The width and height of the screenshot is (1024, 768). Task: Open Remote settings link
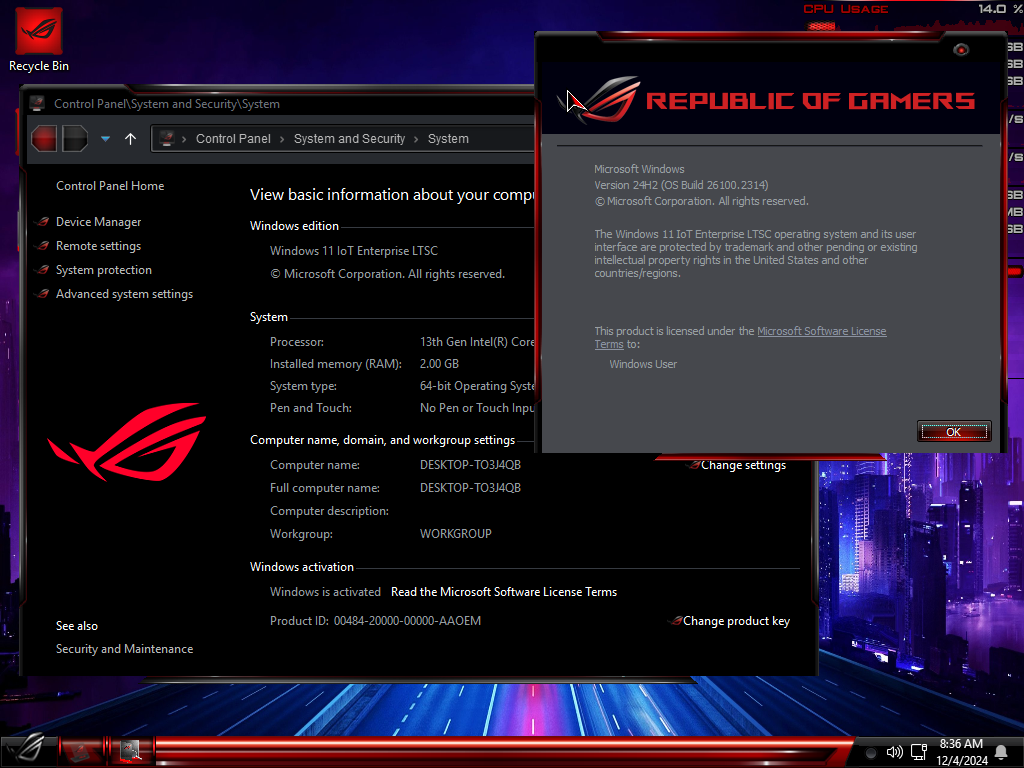99,246
